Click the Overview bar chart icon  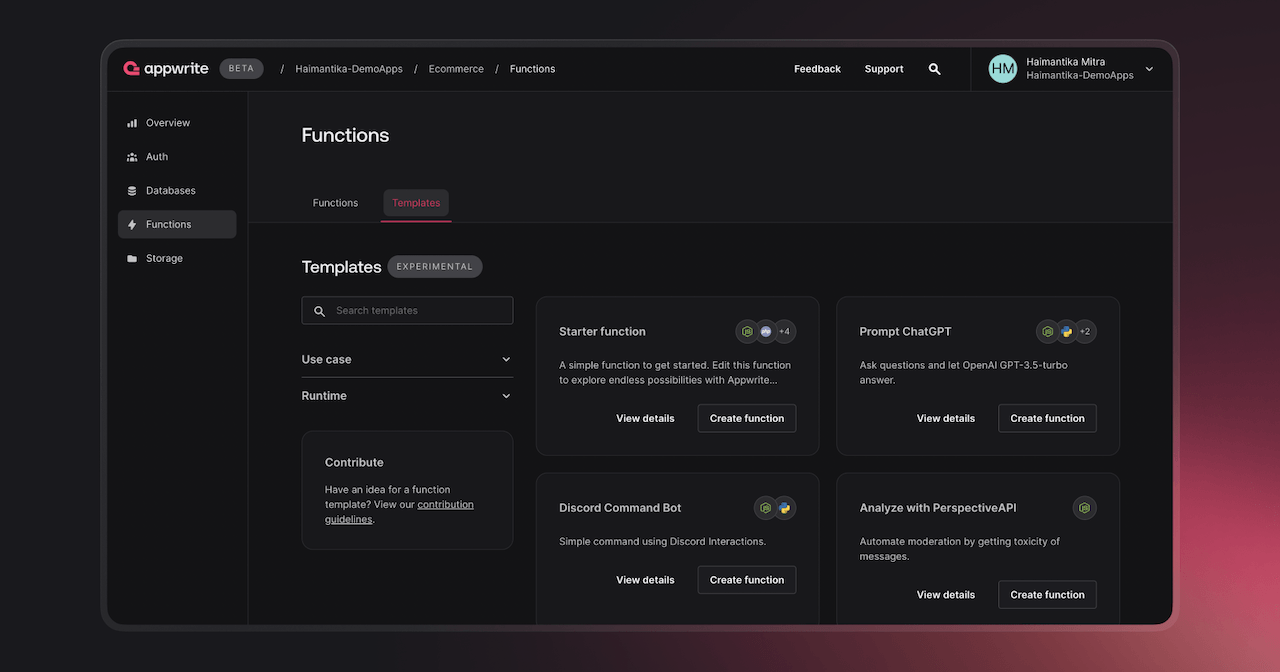132,123
